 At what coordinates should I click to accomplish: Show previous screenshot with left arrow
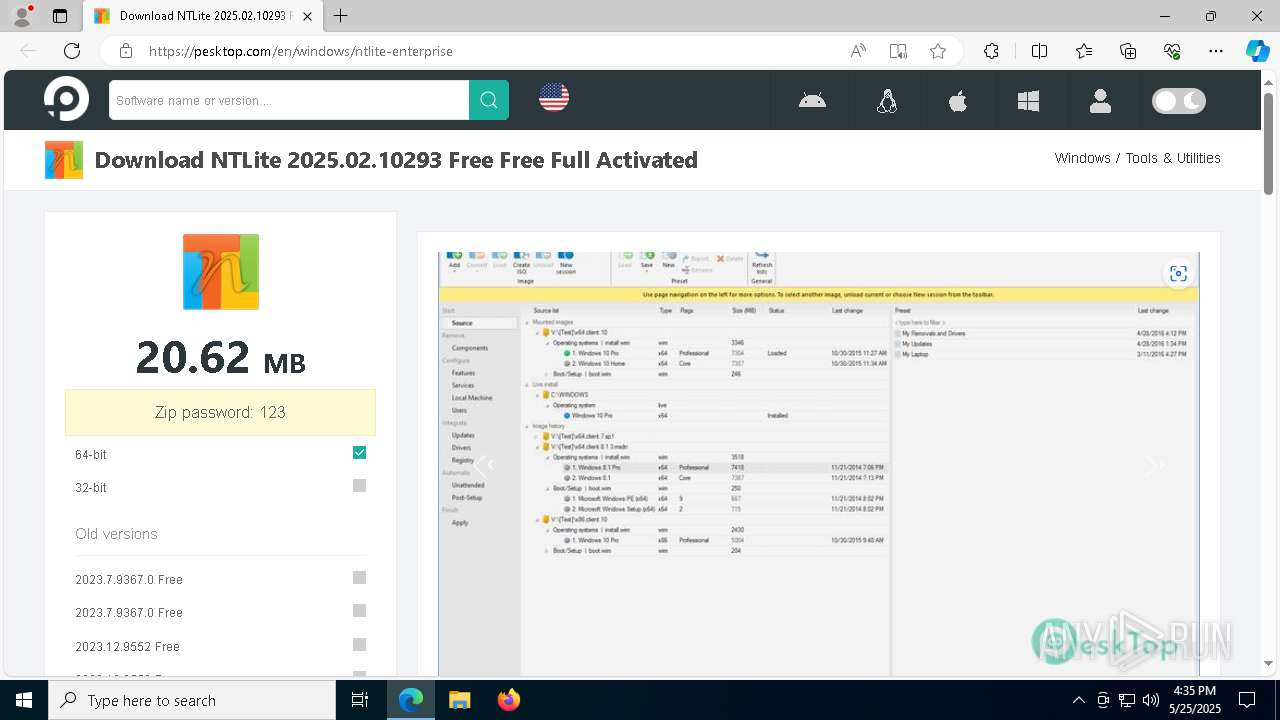pyautogui.click(x=484, y=464)
